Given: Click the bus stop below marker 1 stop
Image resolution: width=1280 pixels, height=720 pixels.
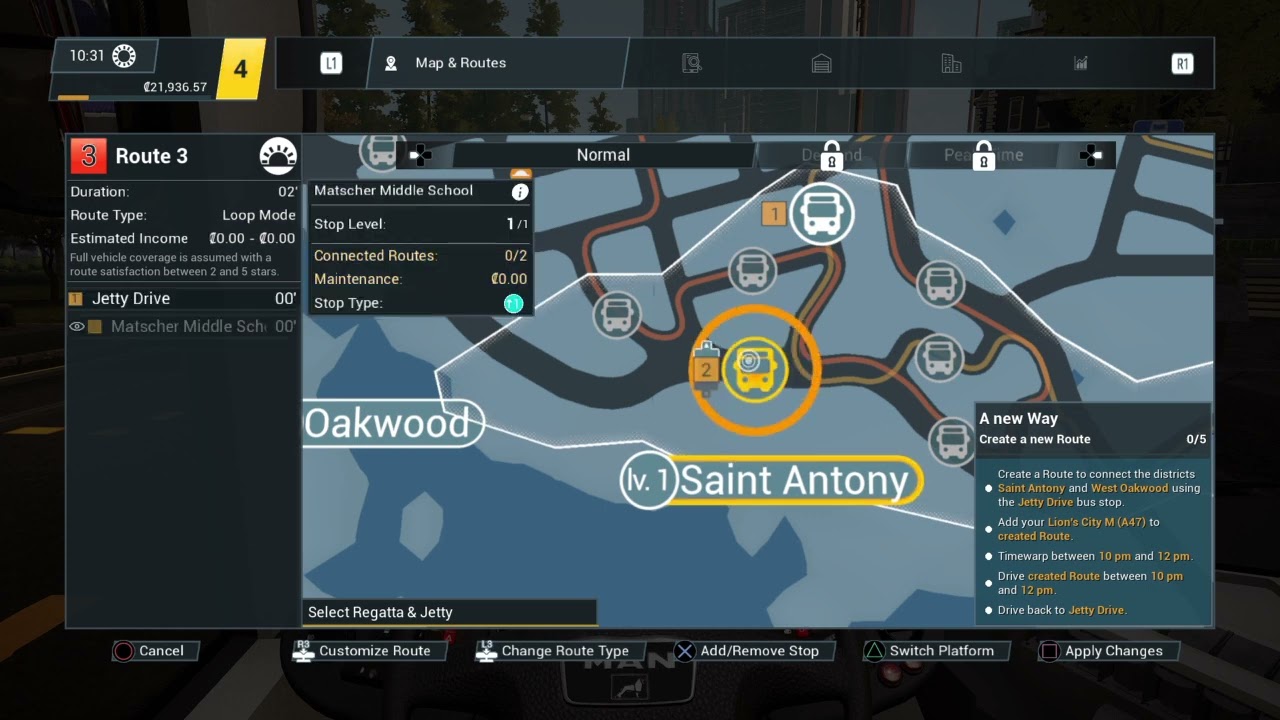Looking at the screenshot, I should click(x=752, y=270).
